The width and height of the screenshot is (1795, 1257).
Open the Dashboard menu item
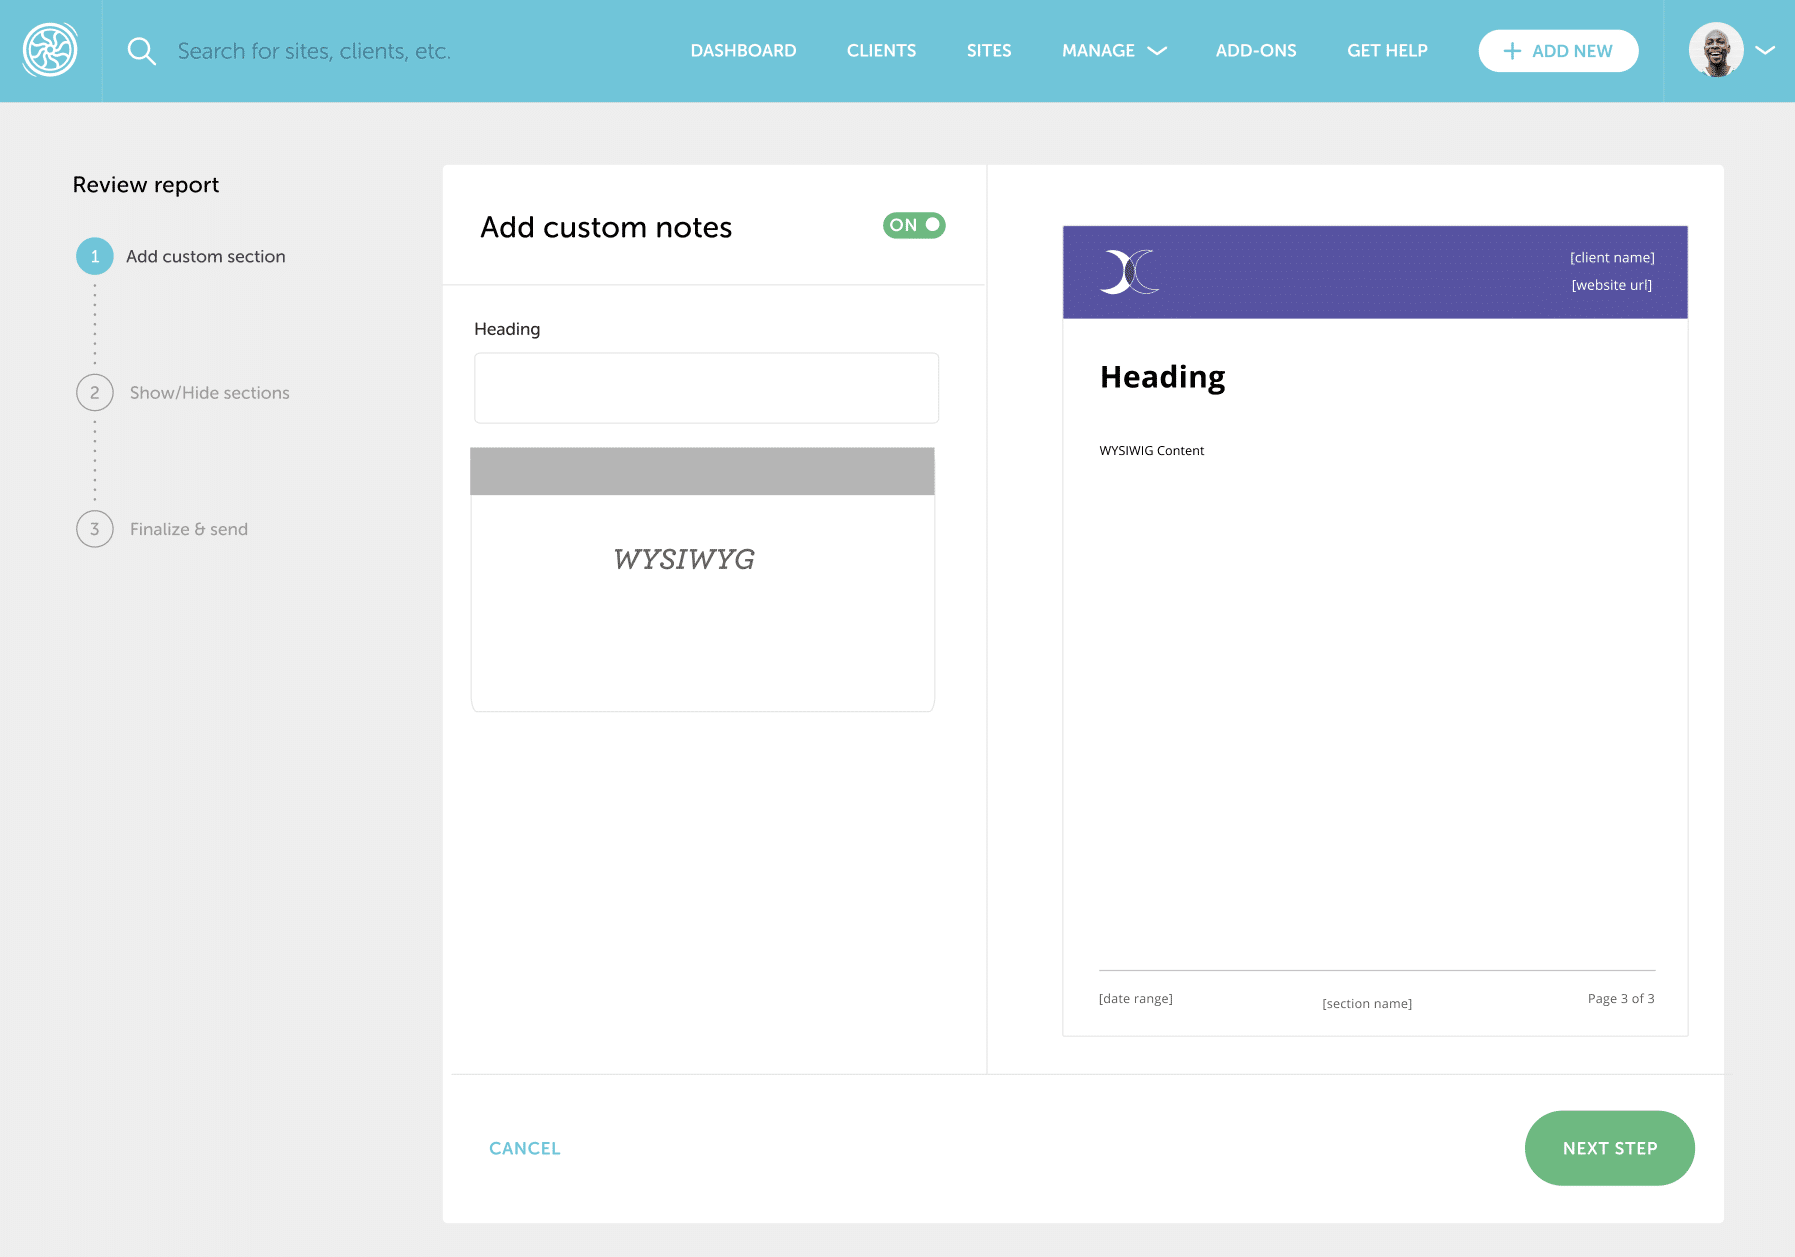pos(743,51)
